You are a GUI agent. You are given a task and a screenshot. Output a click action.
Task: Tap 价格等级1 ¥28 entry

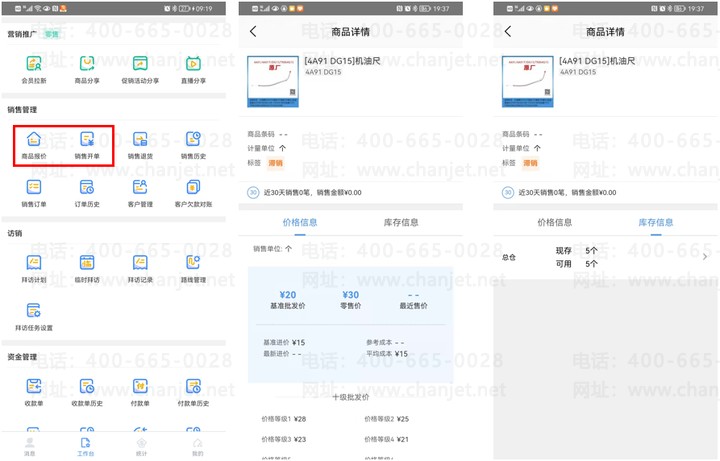click(284, 419)
